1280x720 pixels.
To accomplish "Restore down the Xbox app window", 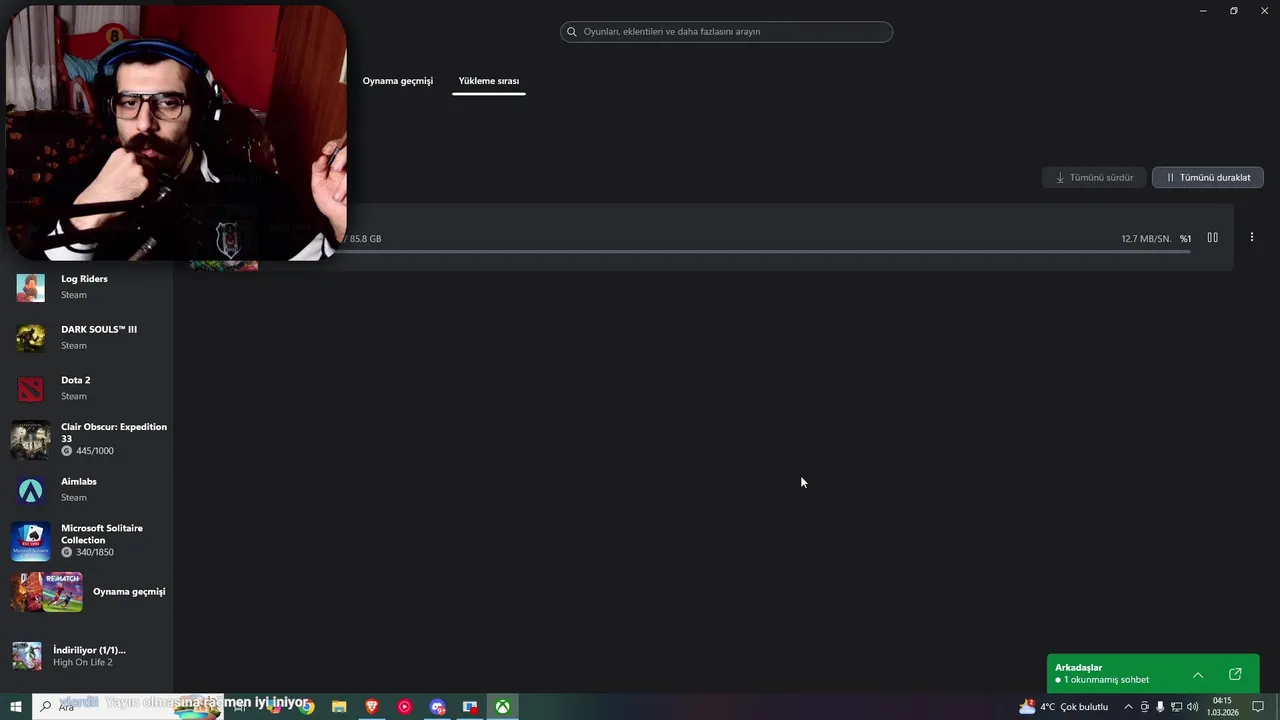I will pyautogui.click(x=1233, y=11).
